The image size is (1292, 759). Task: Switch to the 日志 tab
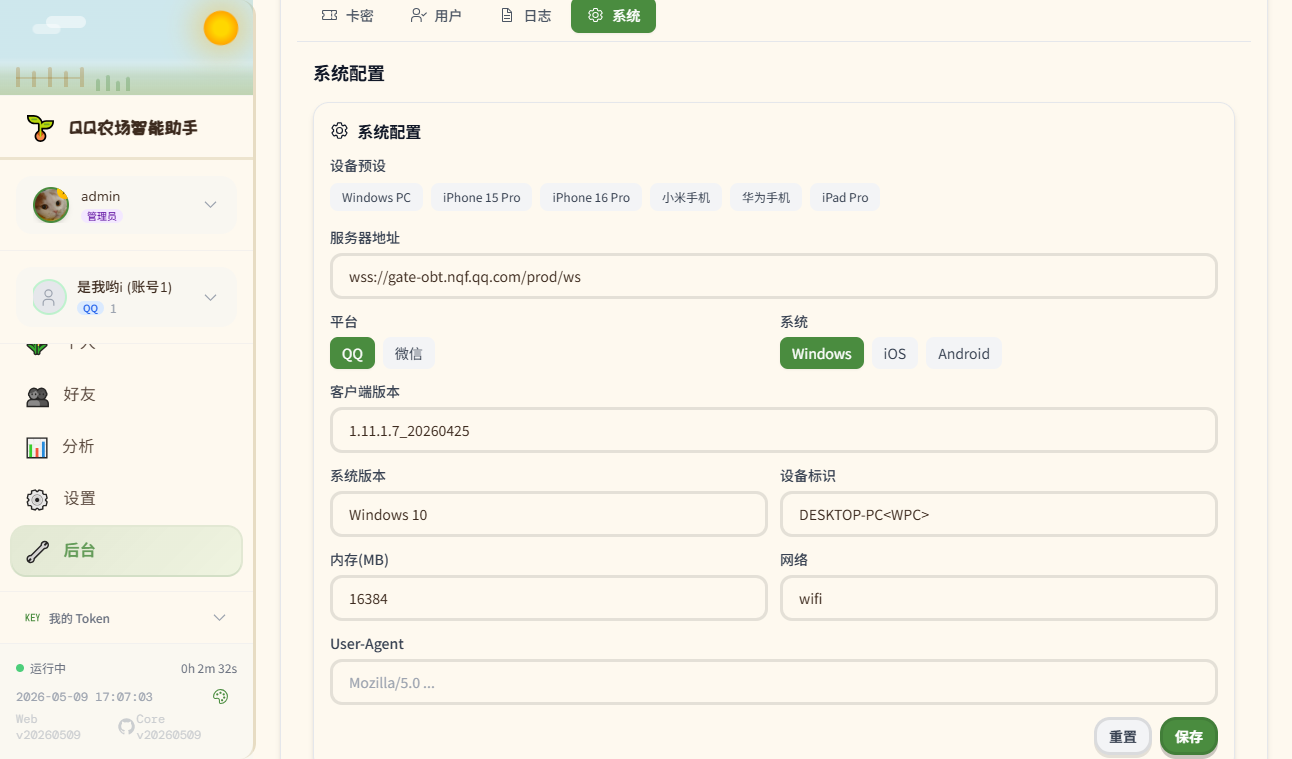525,16
